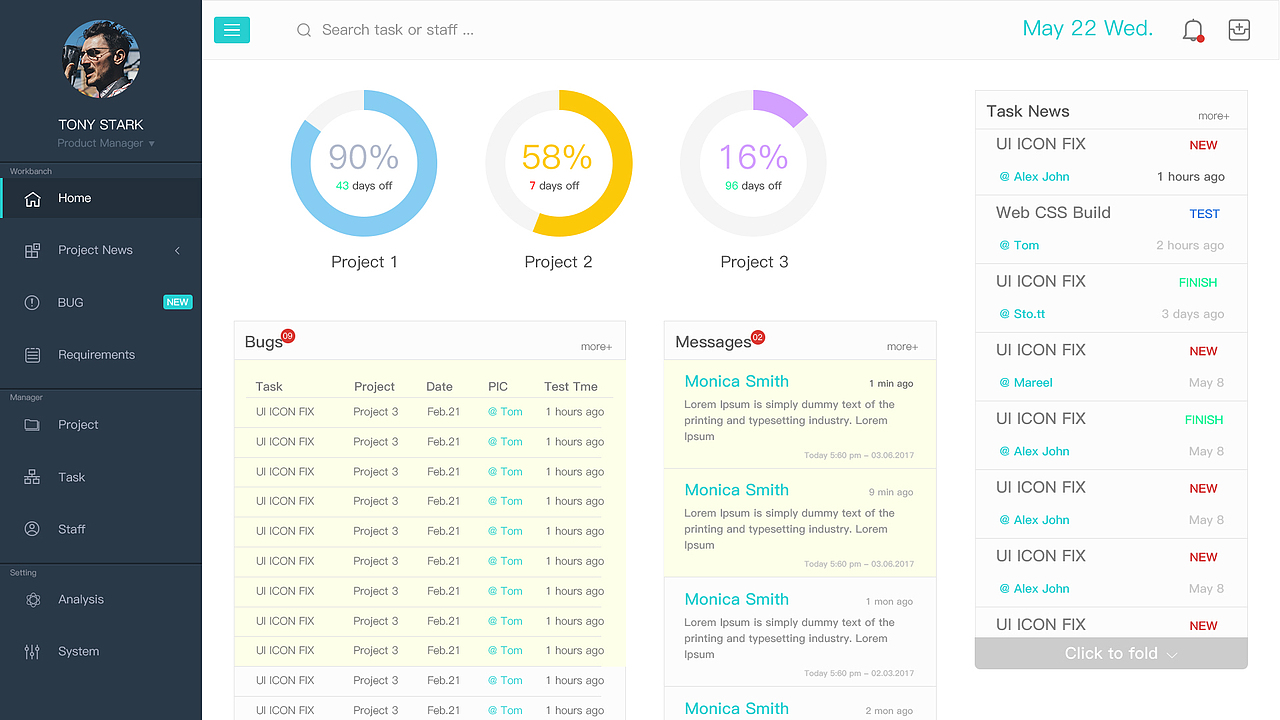This screenshot has height=720, width=1280.
Task: Click the search magnifier icon
Action: tap(304, 30)
